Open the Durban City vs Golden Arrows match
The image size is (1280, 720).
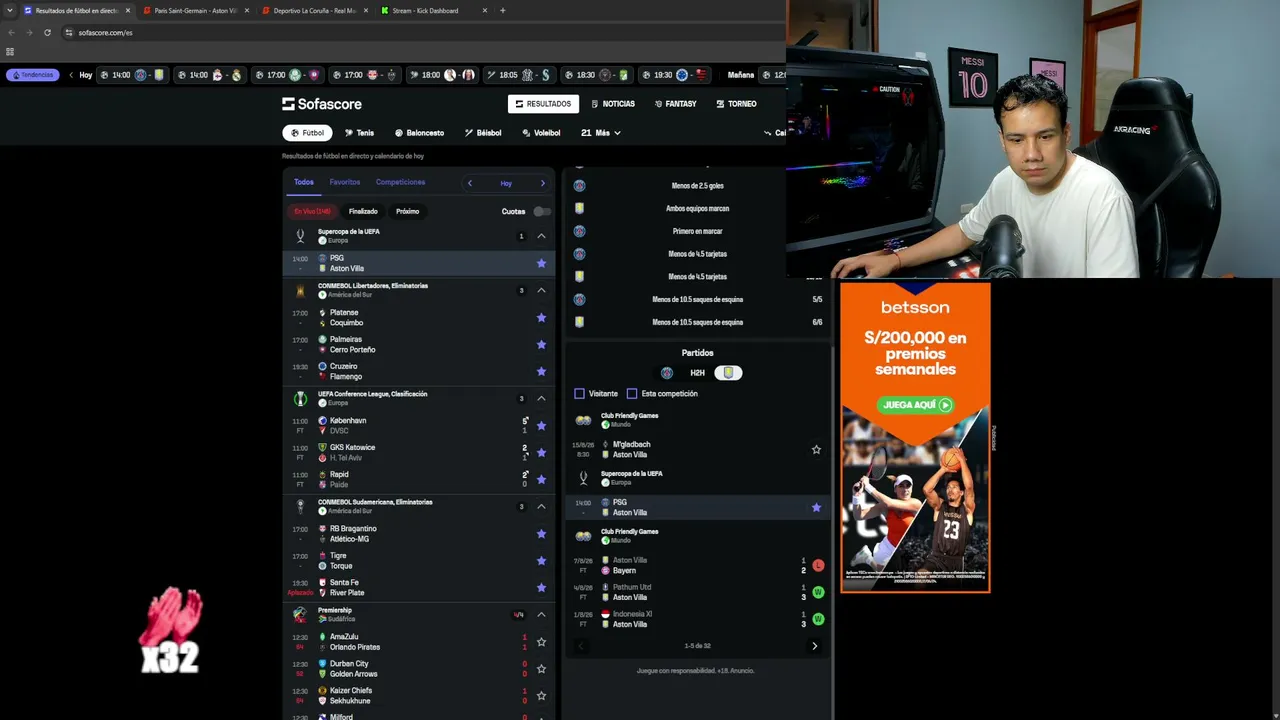pos(419,669)
